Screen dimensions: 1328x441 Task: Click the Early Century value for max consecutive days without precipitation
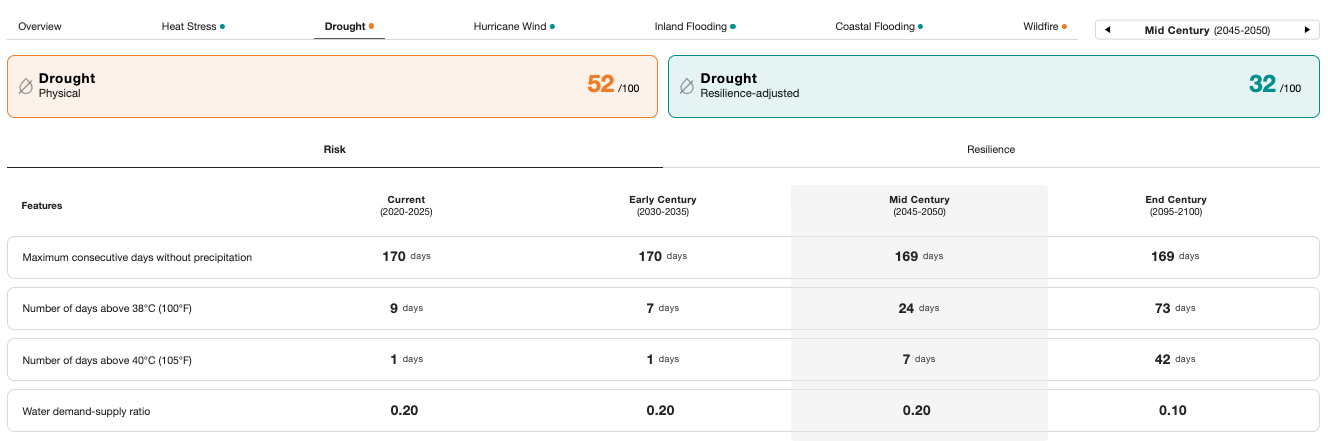(x=662, y=257)
